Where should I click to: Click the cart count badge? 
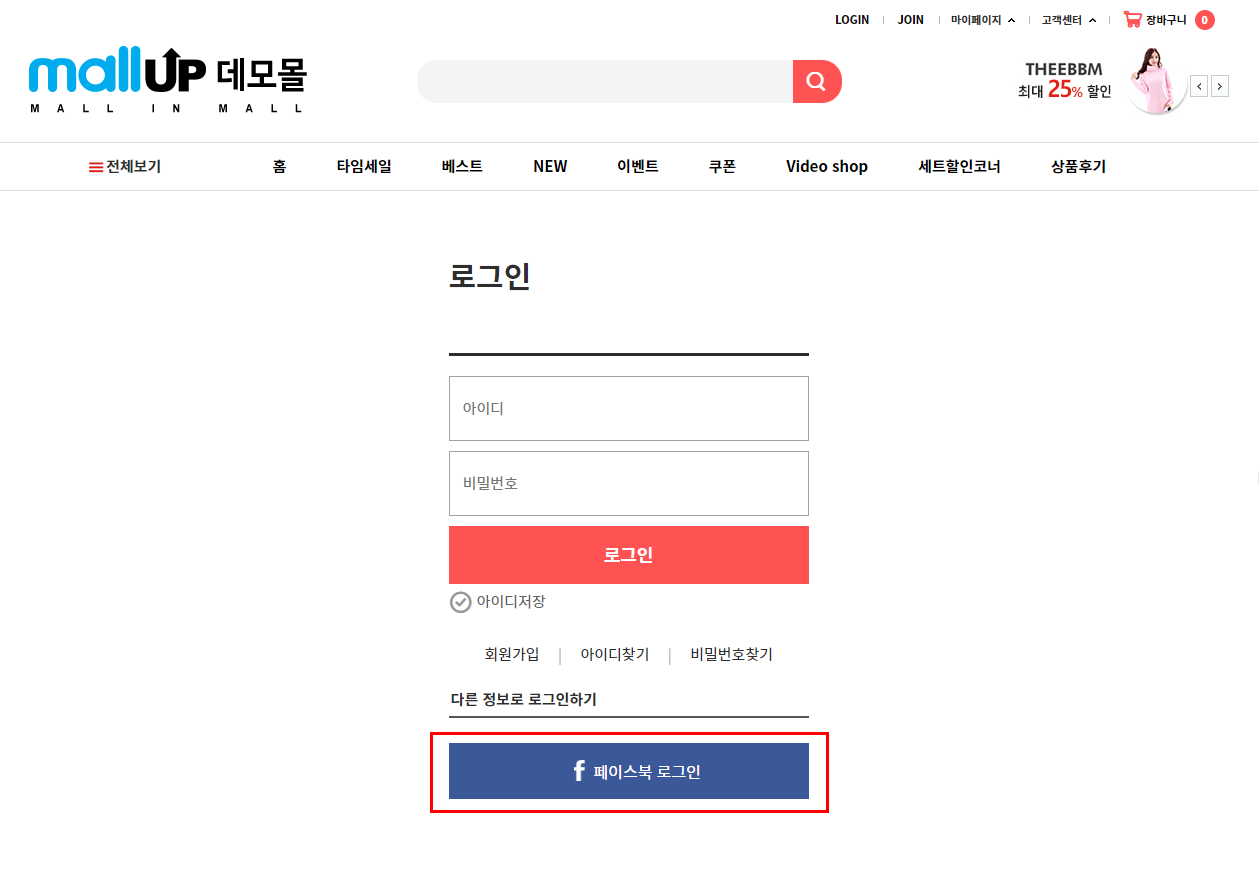pyautogui.click(x=1205, y=20)
